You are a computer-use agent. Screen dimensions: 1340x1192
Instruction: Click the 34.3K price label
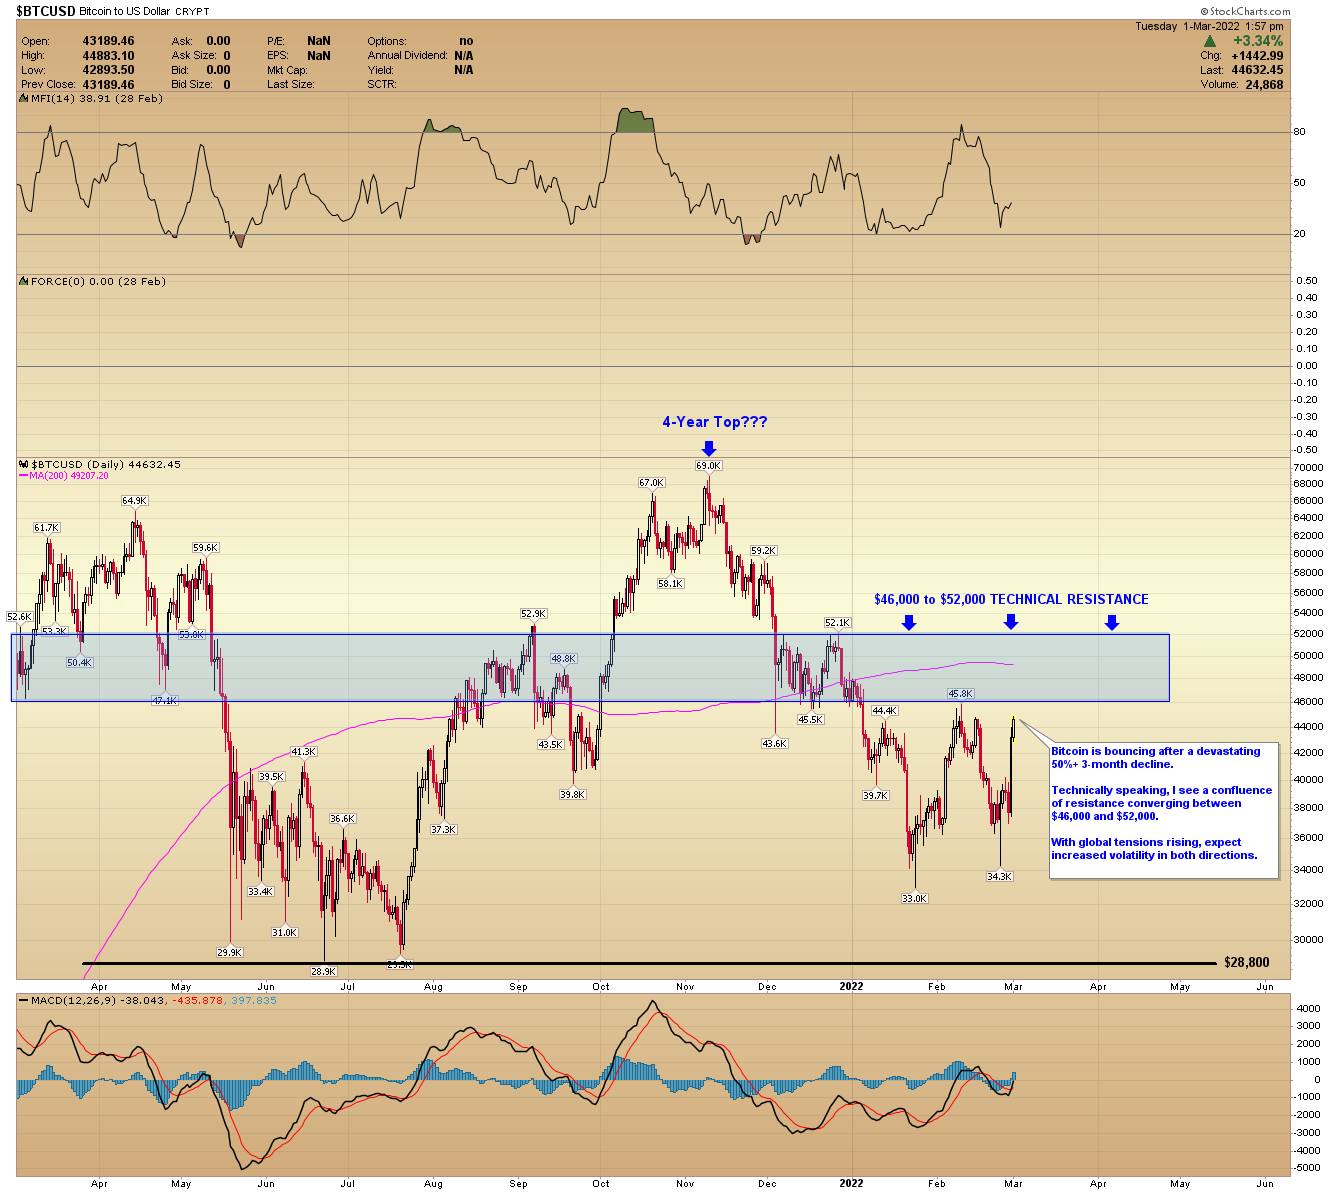coord(999,876)
